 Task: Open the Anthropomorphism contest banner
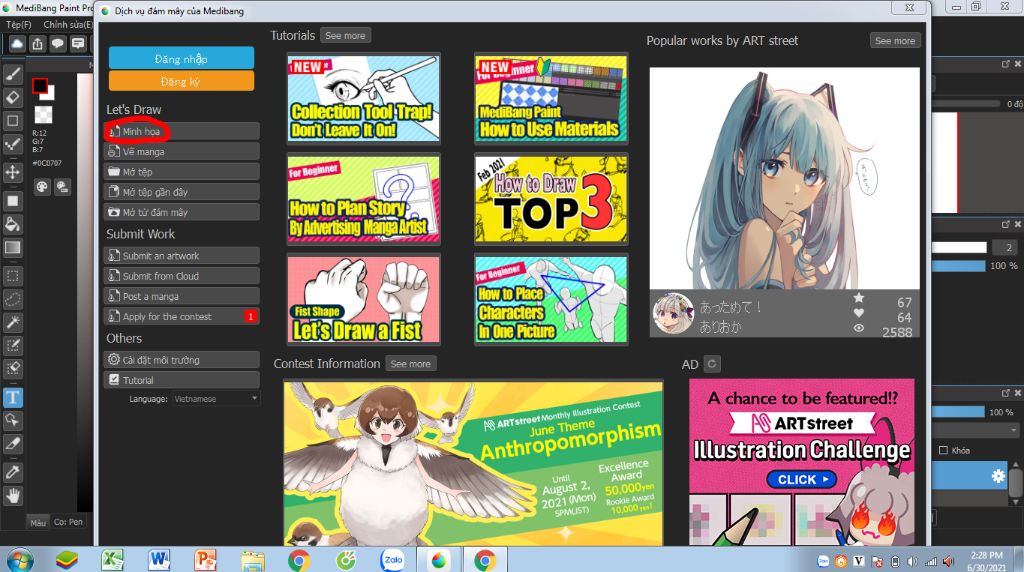pyautogui.click(x=473, y=464)
